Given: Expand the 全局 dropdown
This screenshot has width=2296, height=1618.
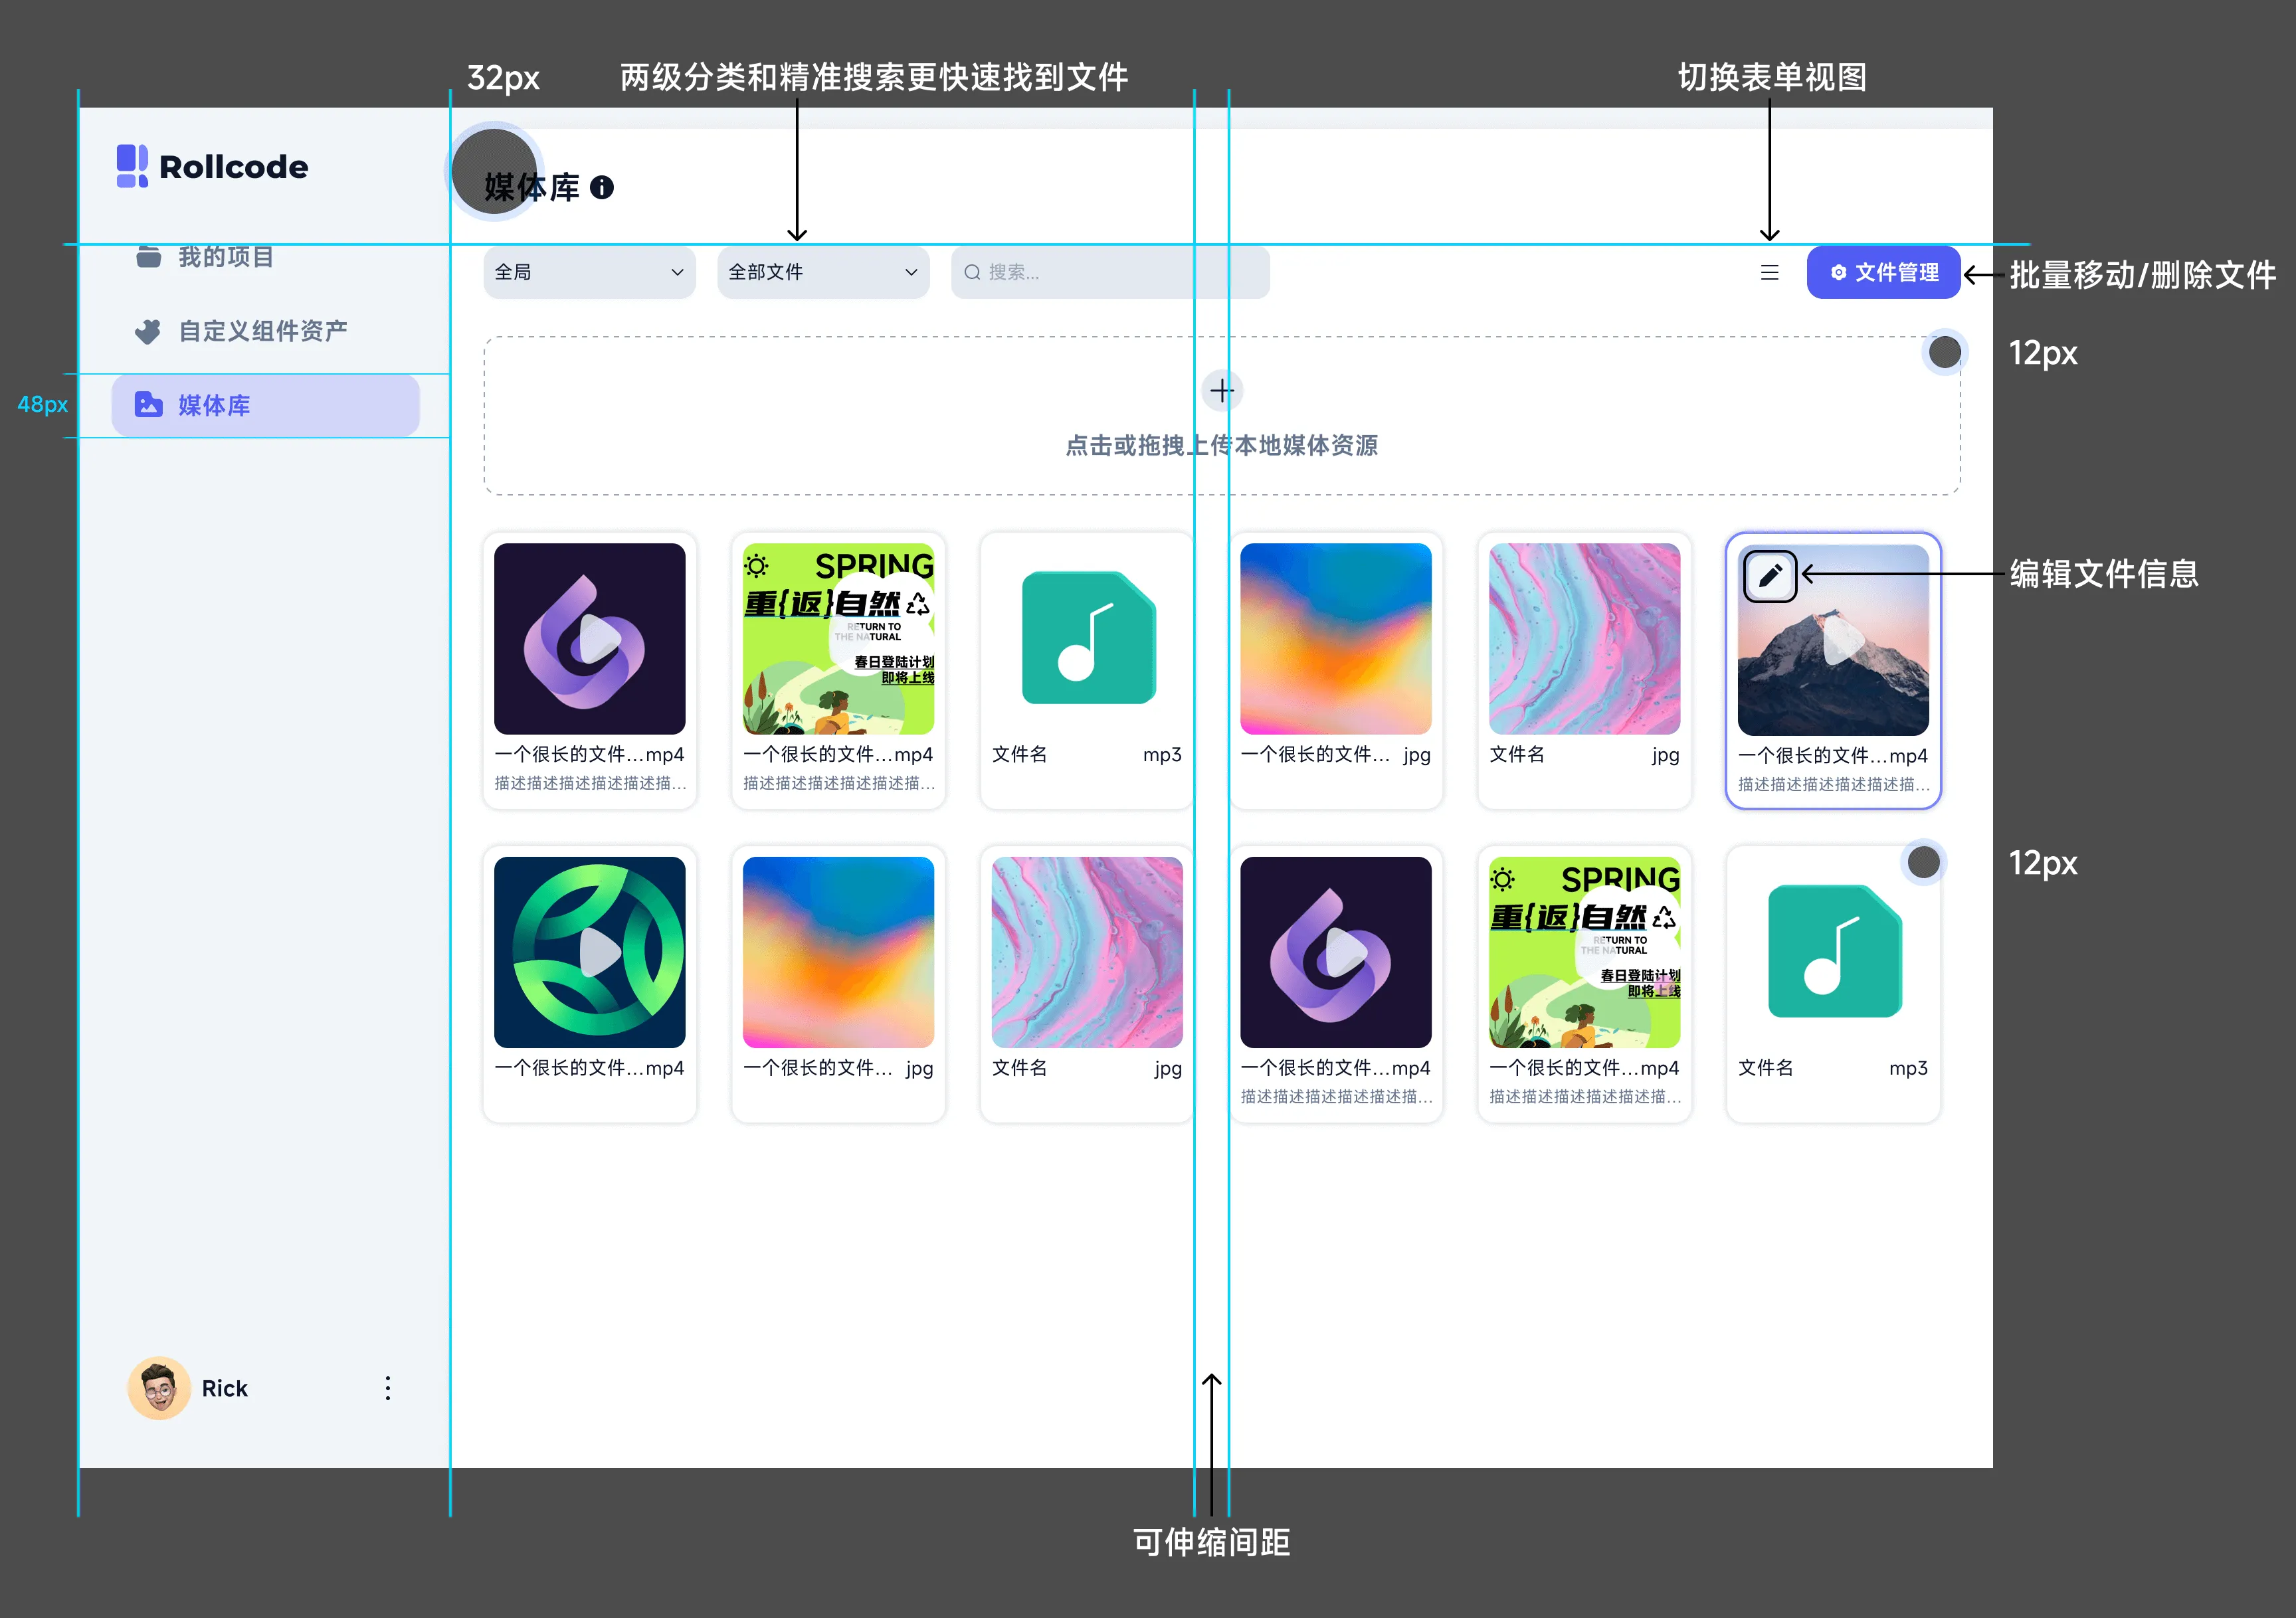Looking at the screenshot, I should (589, 272).
